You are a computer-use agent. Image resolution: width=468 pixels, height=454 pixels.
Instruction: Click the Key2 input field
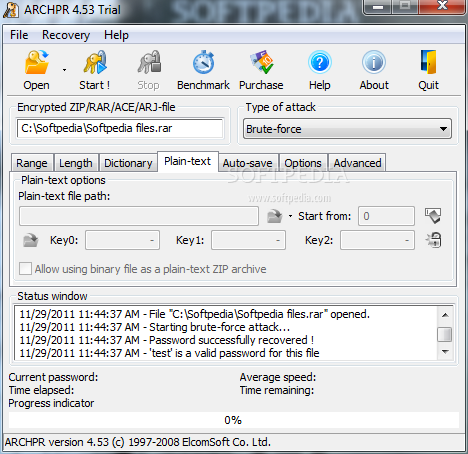point(377,240)
